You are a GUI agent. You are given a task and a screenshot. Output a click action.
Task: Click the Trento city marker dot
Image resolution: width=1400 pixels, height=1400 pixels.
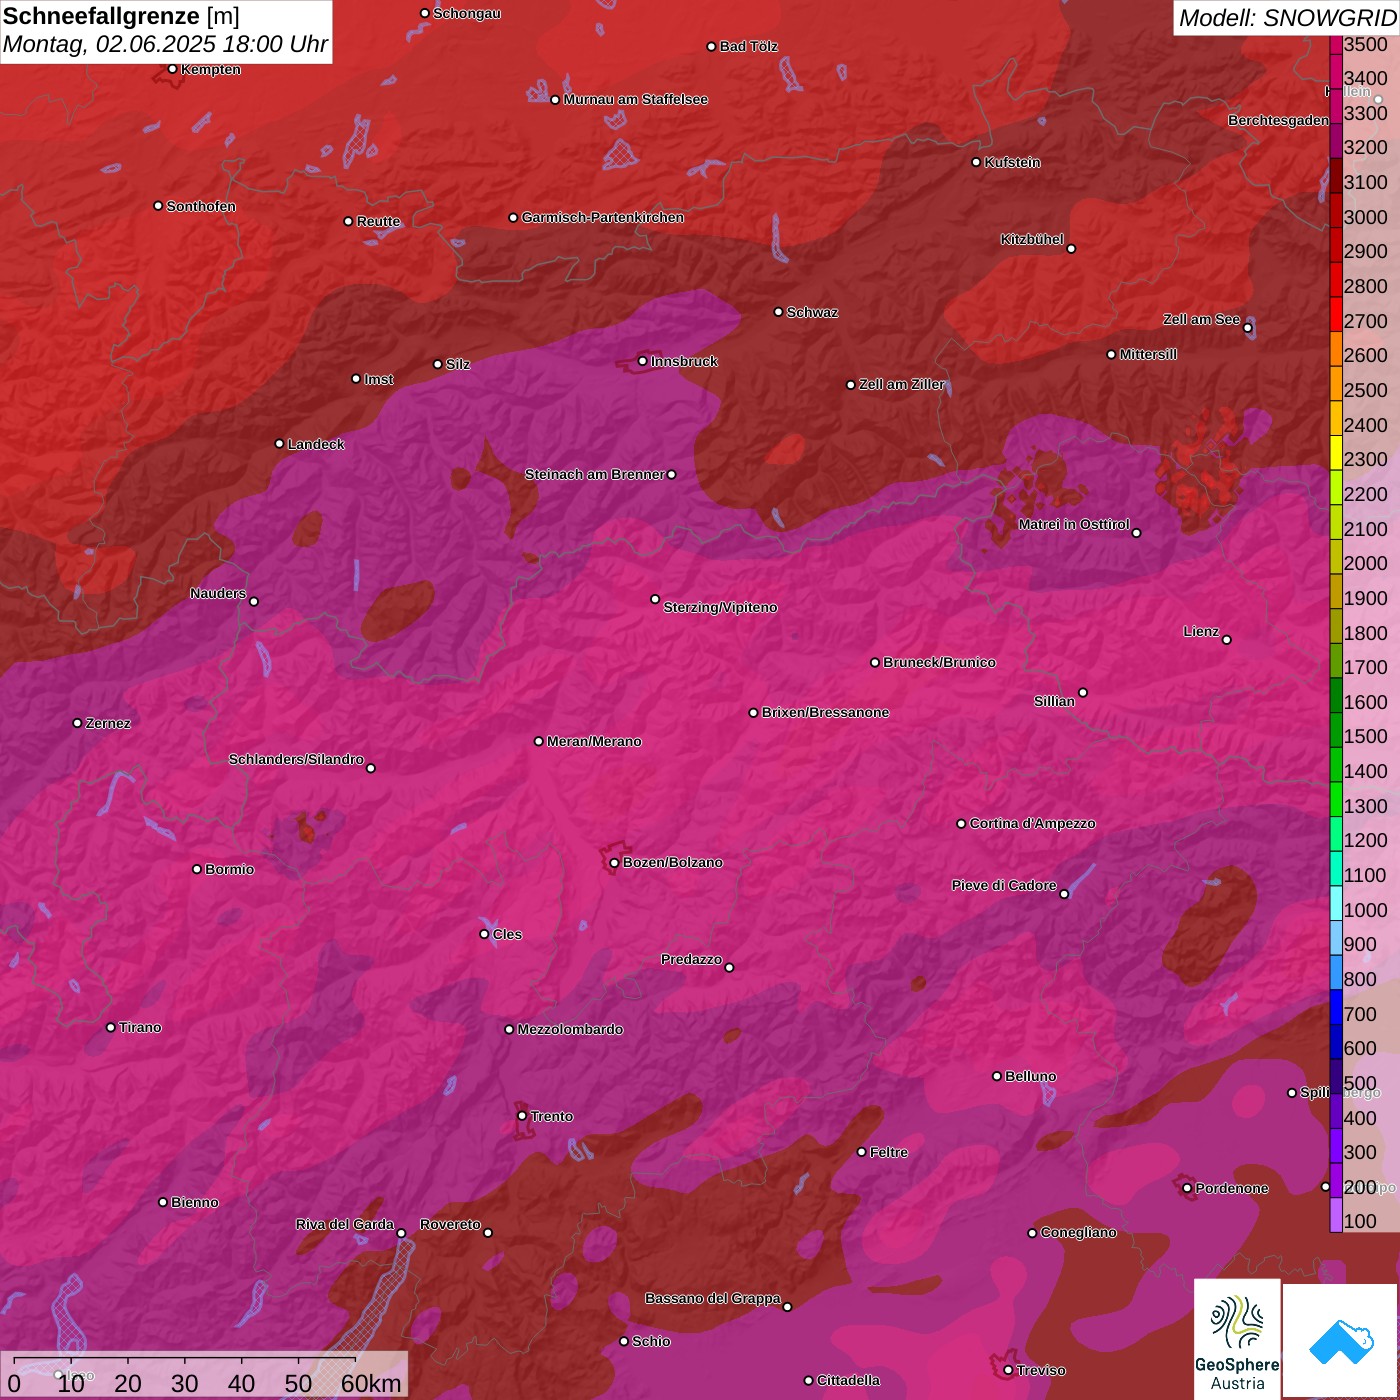pos(522,1116)
